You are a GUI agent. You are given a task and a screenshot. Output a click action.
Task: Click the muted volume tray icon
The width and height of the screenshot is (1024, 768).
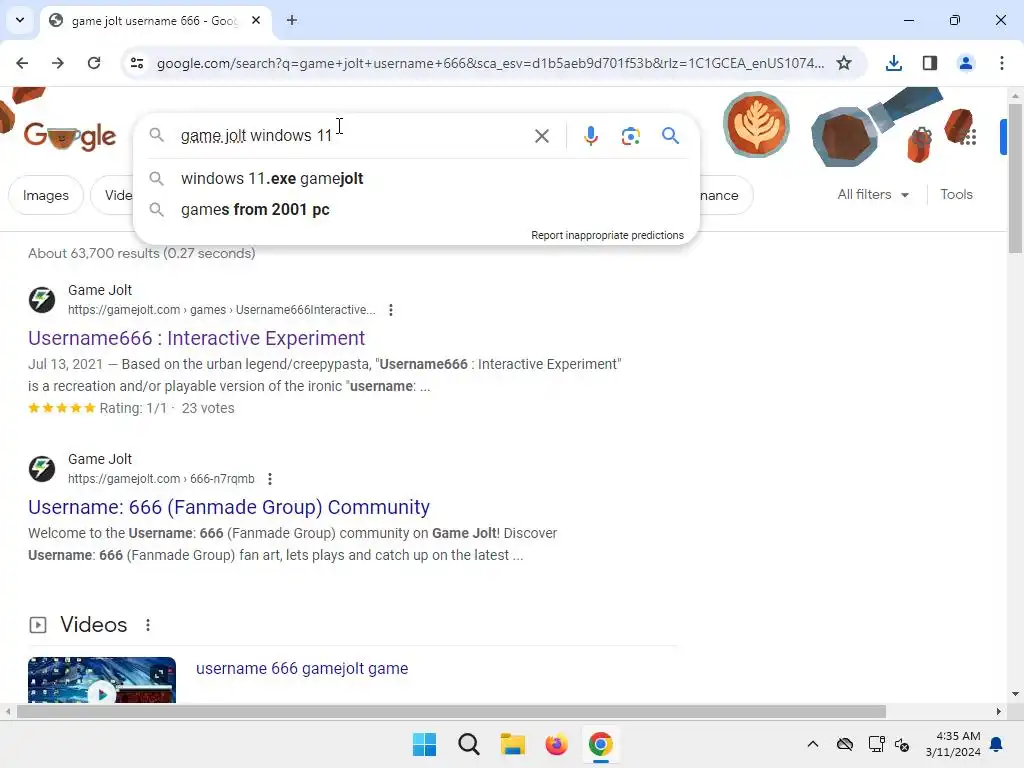pos(902,744)
